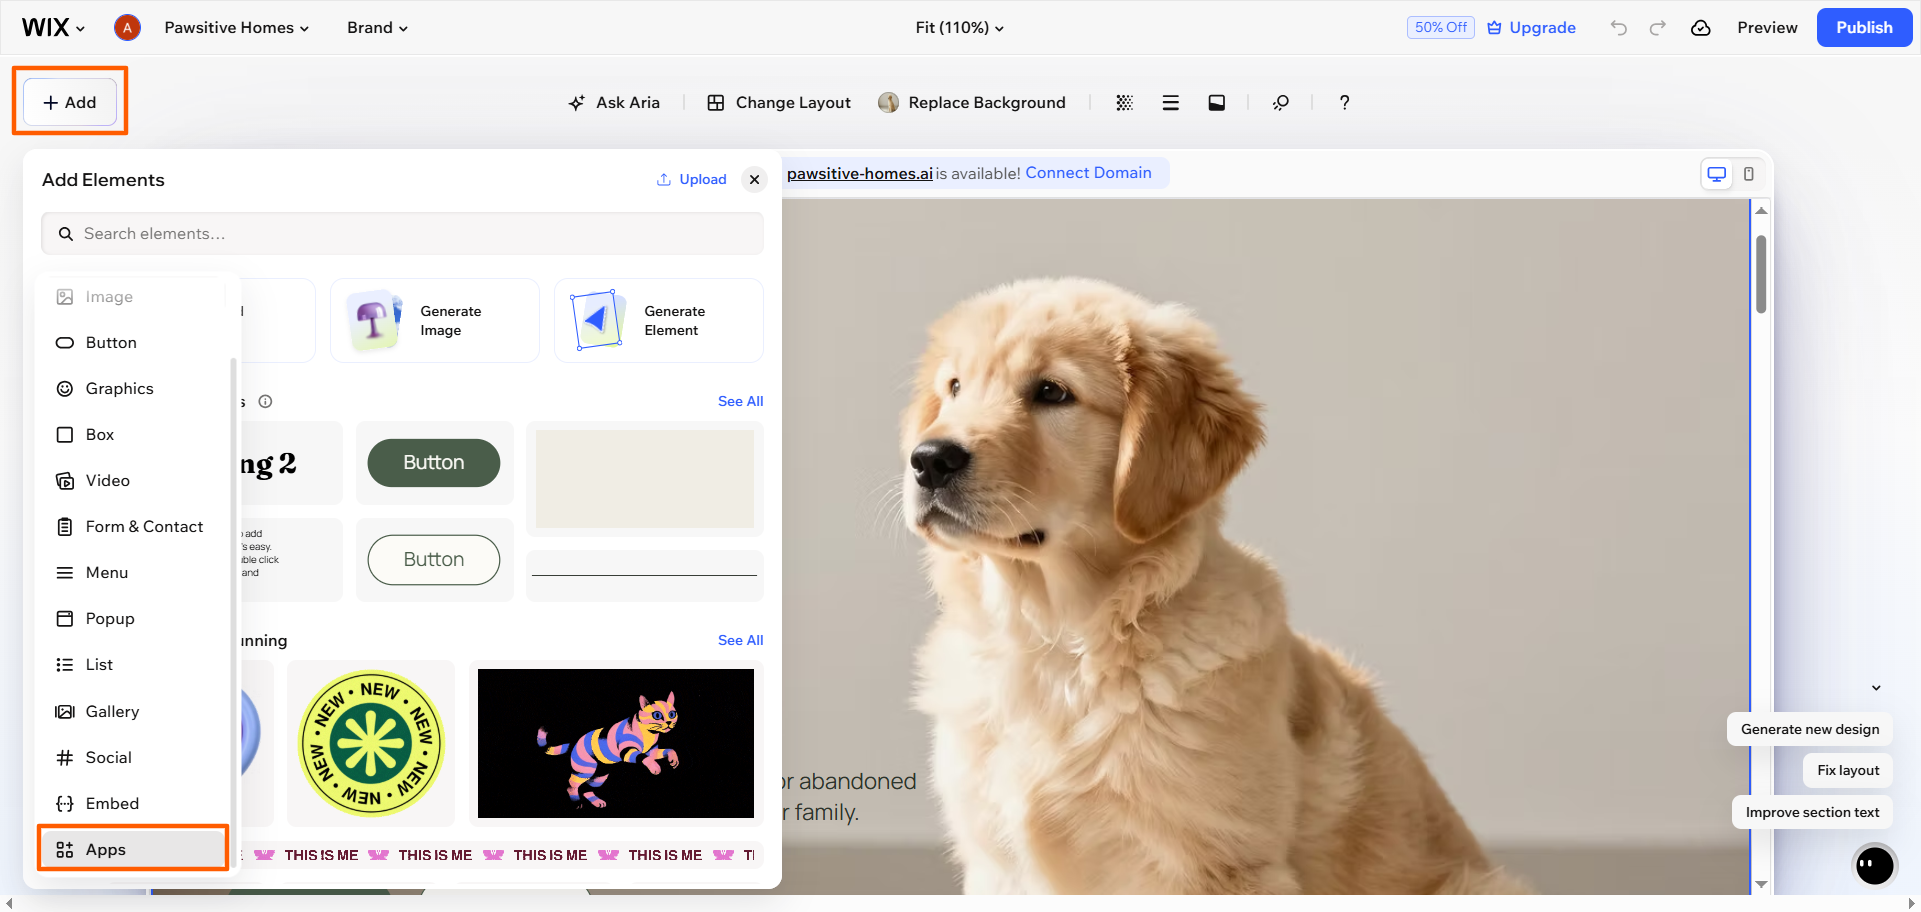The height and width of the screenshot is (912, 1921).
Task: Click See All in the lower graphics section
Action: point(740,640)
